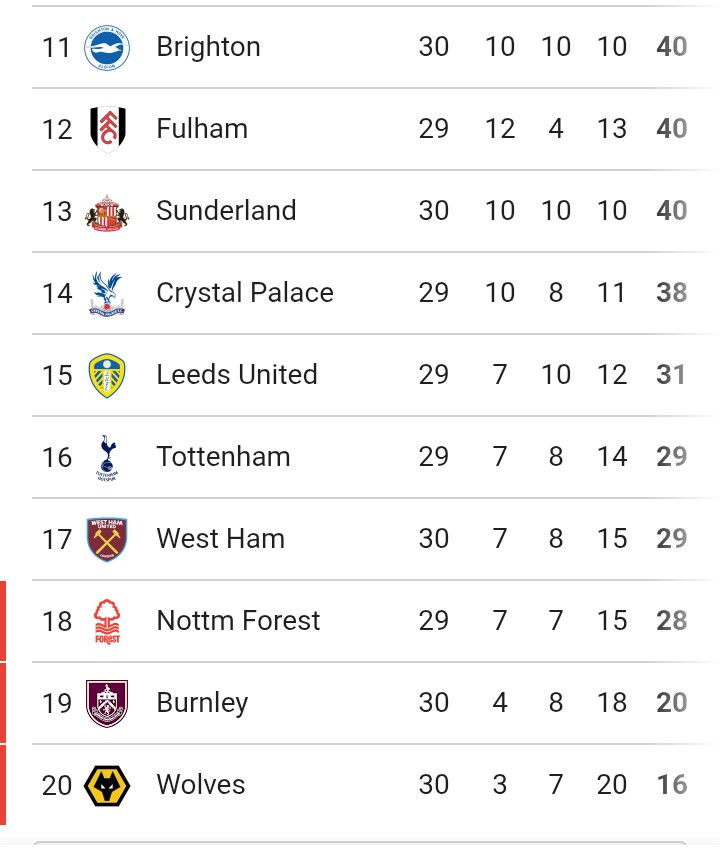Open the Fulham team name link

(x=202, y=129)
